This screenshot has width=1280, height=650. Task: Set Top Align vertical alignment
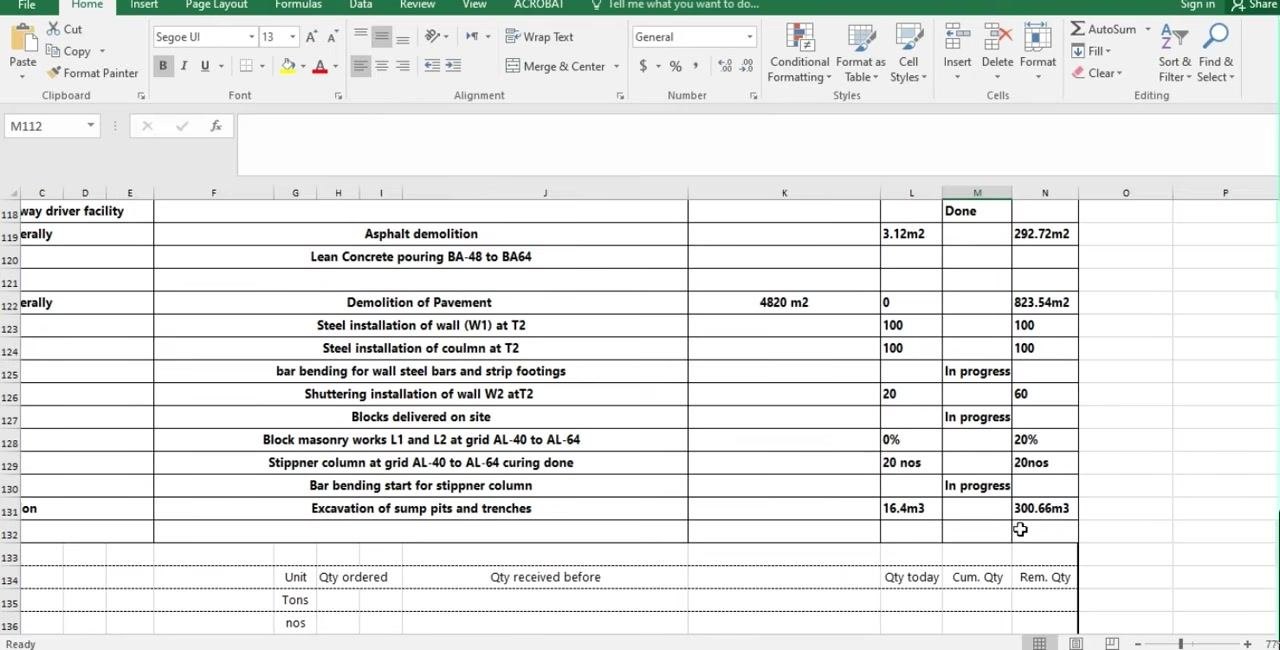click(360, 37)
